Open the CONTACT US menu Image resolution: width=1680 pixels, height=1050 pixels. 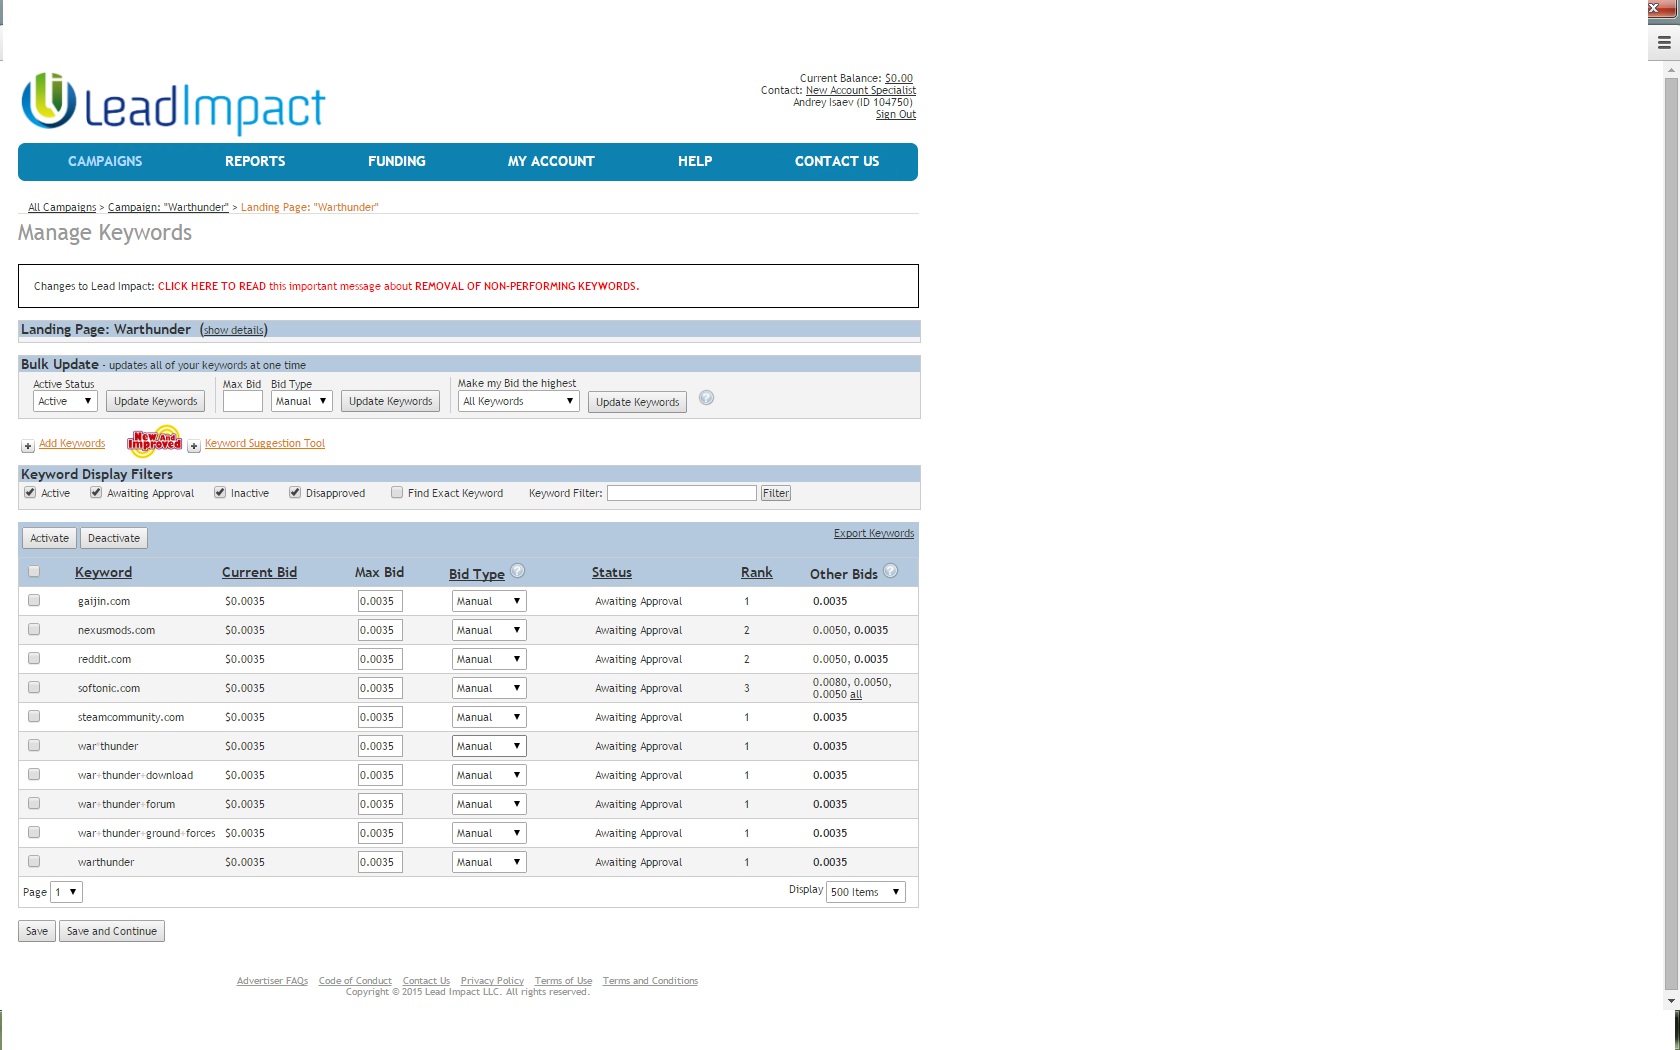tap(837, 161)
